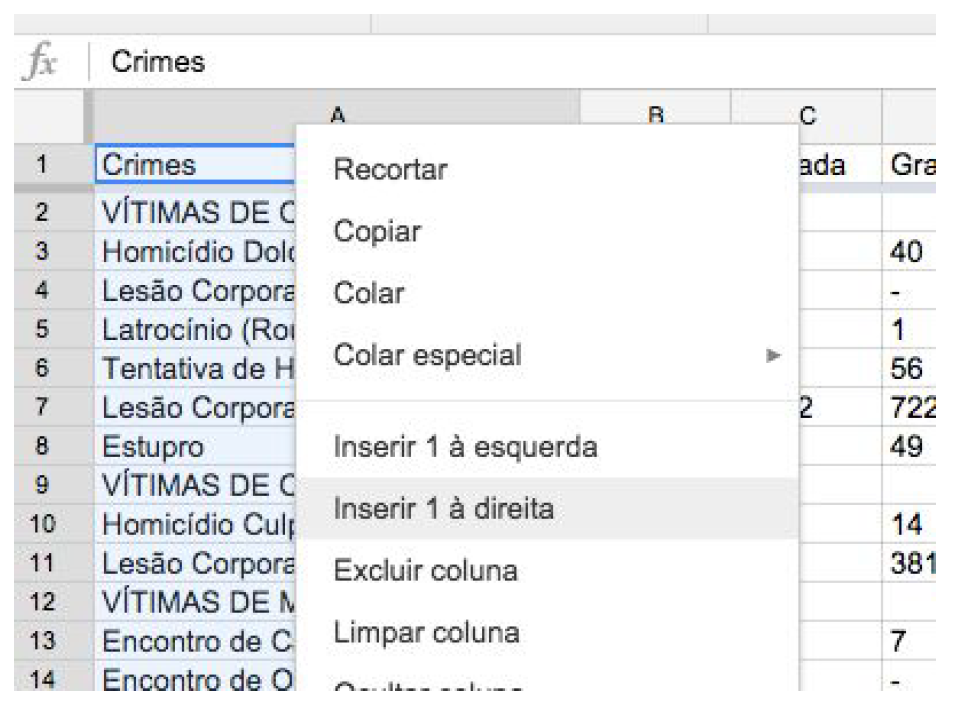
Task: Click the fx formula icon
Action: 41,63
